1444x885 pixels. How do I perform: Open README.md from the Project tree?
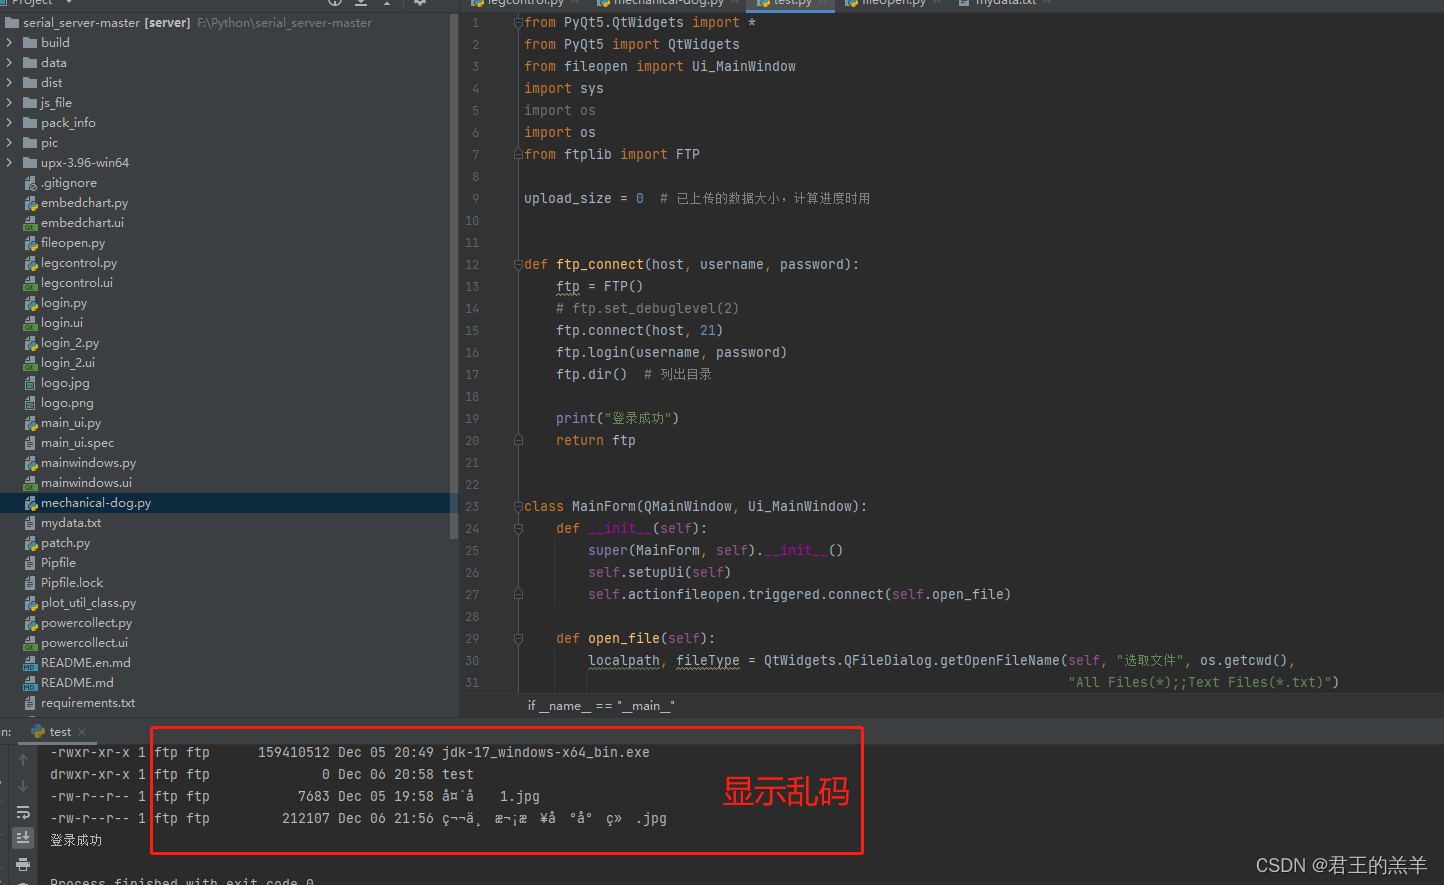tap(80, 682)
